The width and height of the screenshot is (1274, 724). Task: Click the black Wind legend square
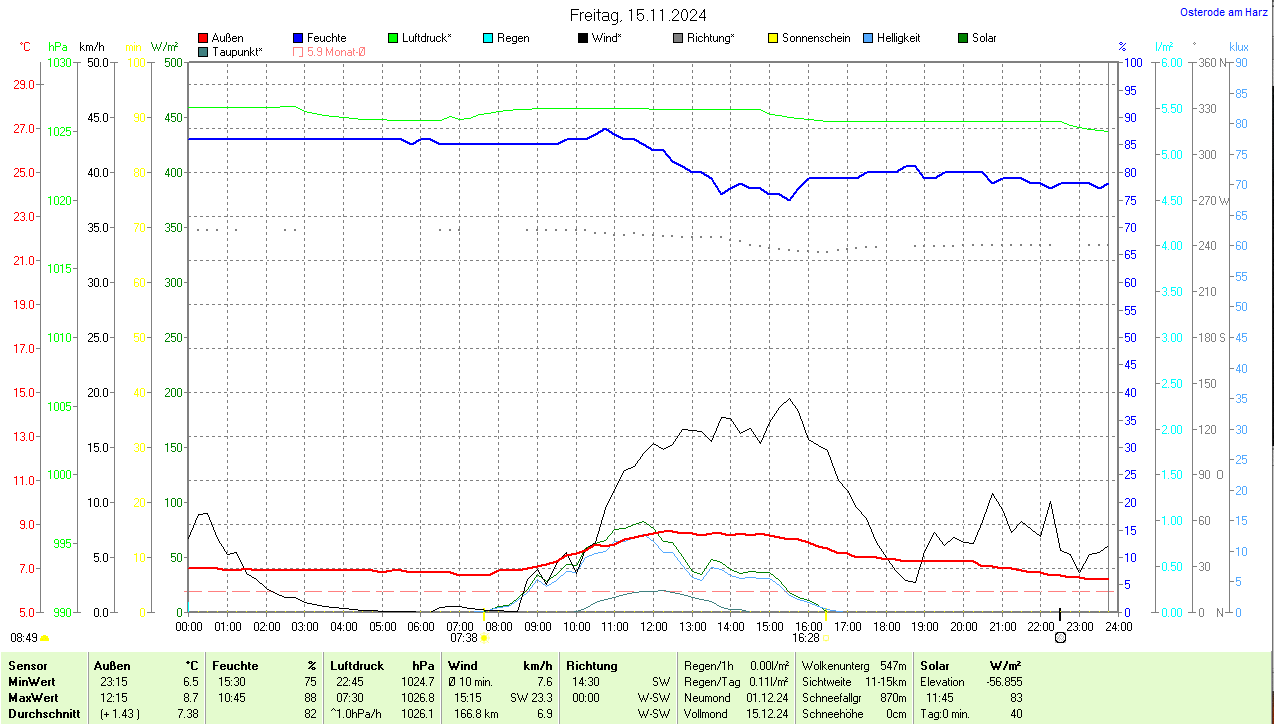coord(583,39)
